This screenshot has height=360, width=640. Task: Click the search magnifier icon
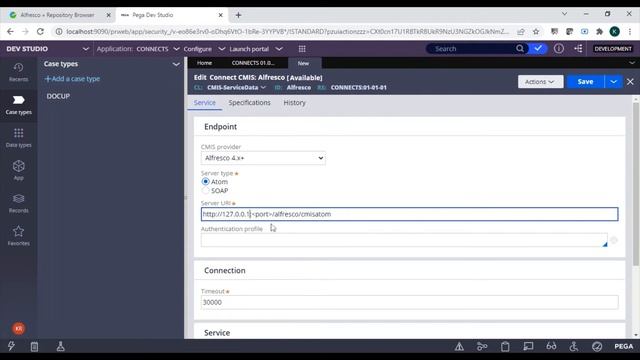pos(520,49)
